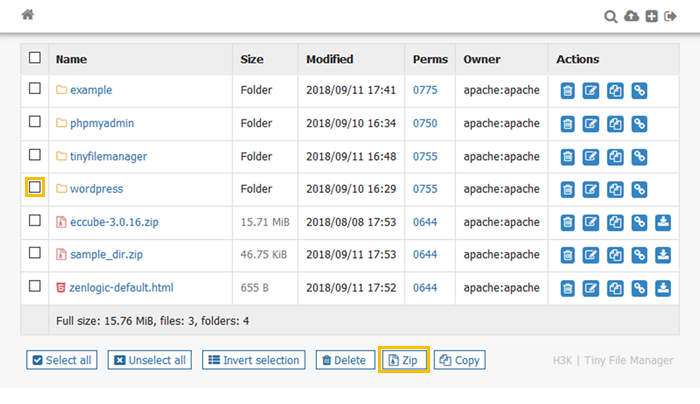Image resolution: width=700 pixels, height=404 pixels.
Task: Check the wordpress folder checkbox
Action: pos(35,187)
